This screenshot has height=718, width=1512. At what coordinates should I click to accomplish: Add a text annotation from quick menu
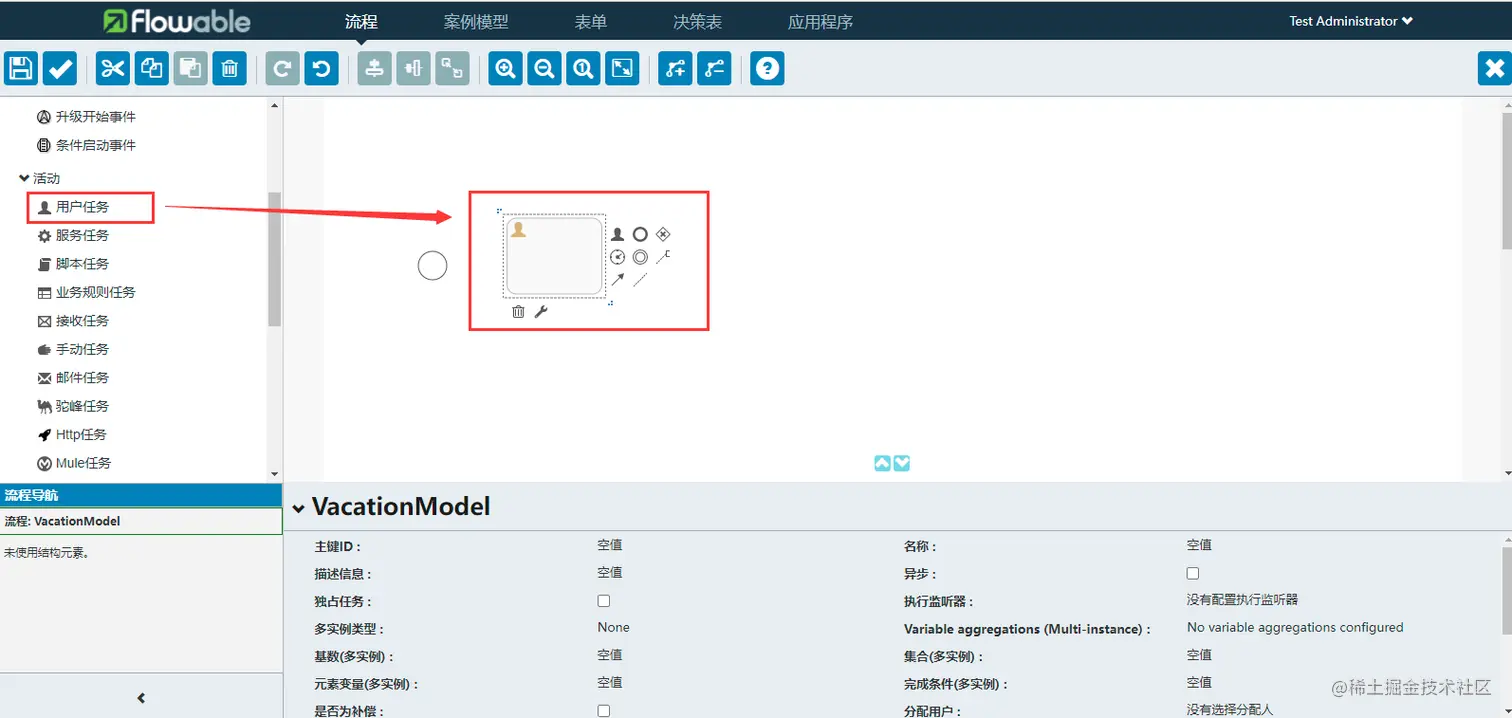pos(663,257)
